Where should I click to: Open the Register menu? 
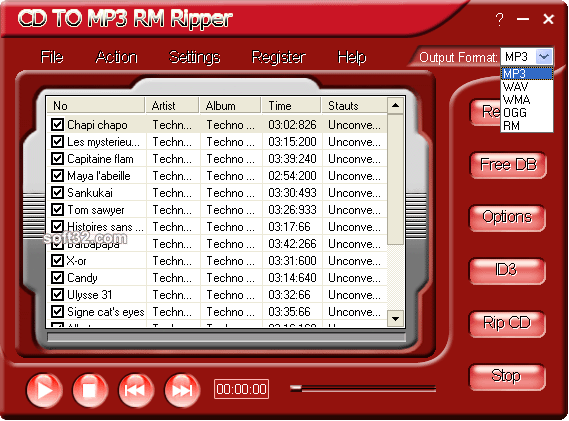click(279, 57)
